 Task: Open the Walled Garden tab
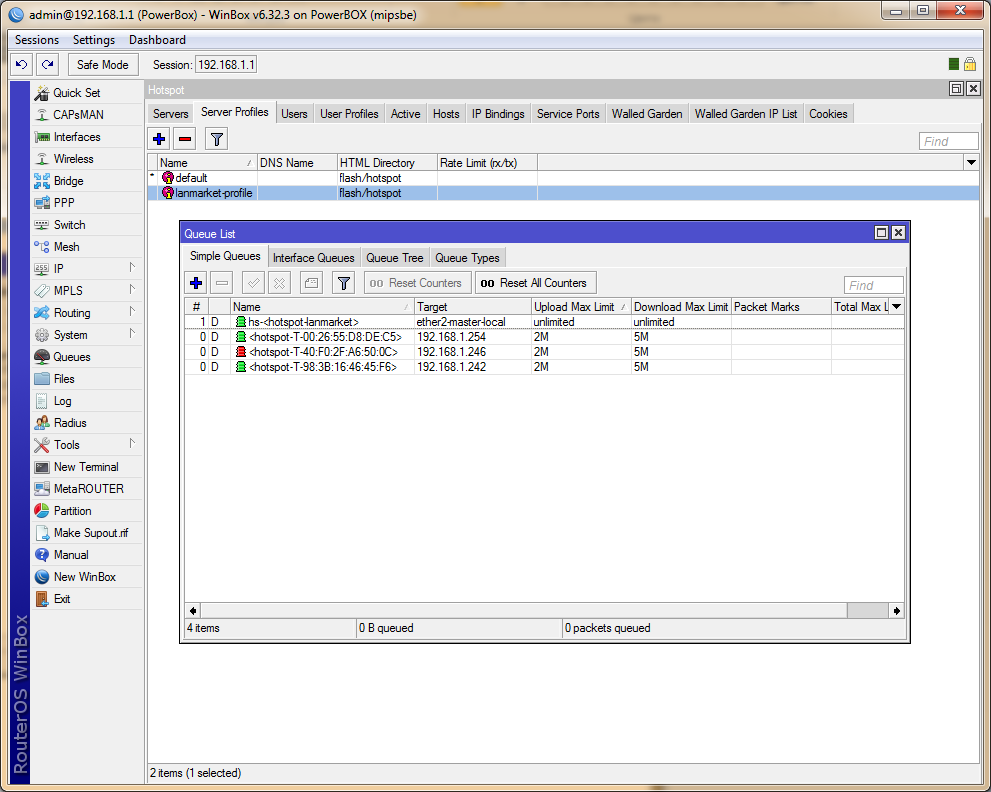click(647, 114)
